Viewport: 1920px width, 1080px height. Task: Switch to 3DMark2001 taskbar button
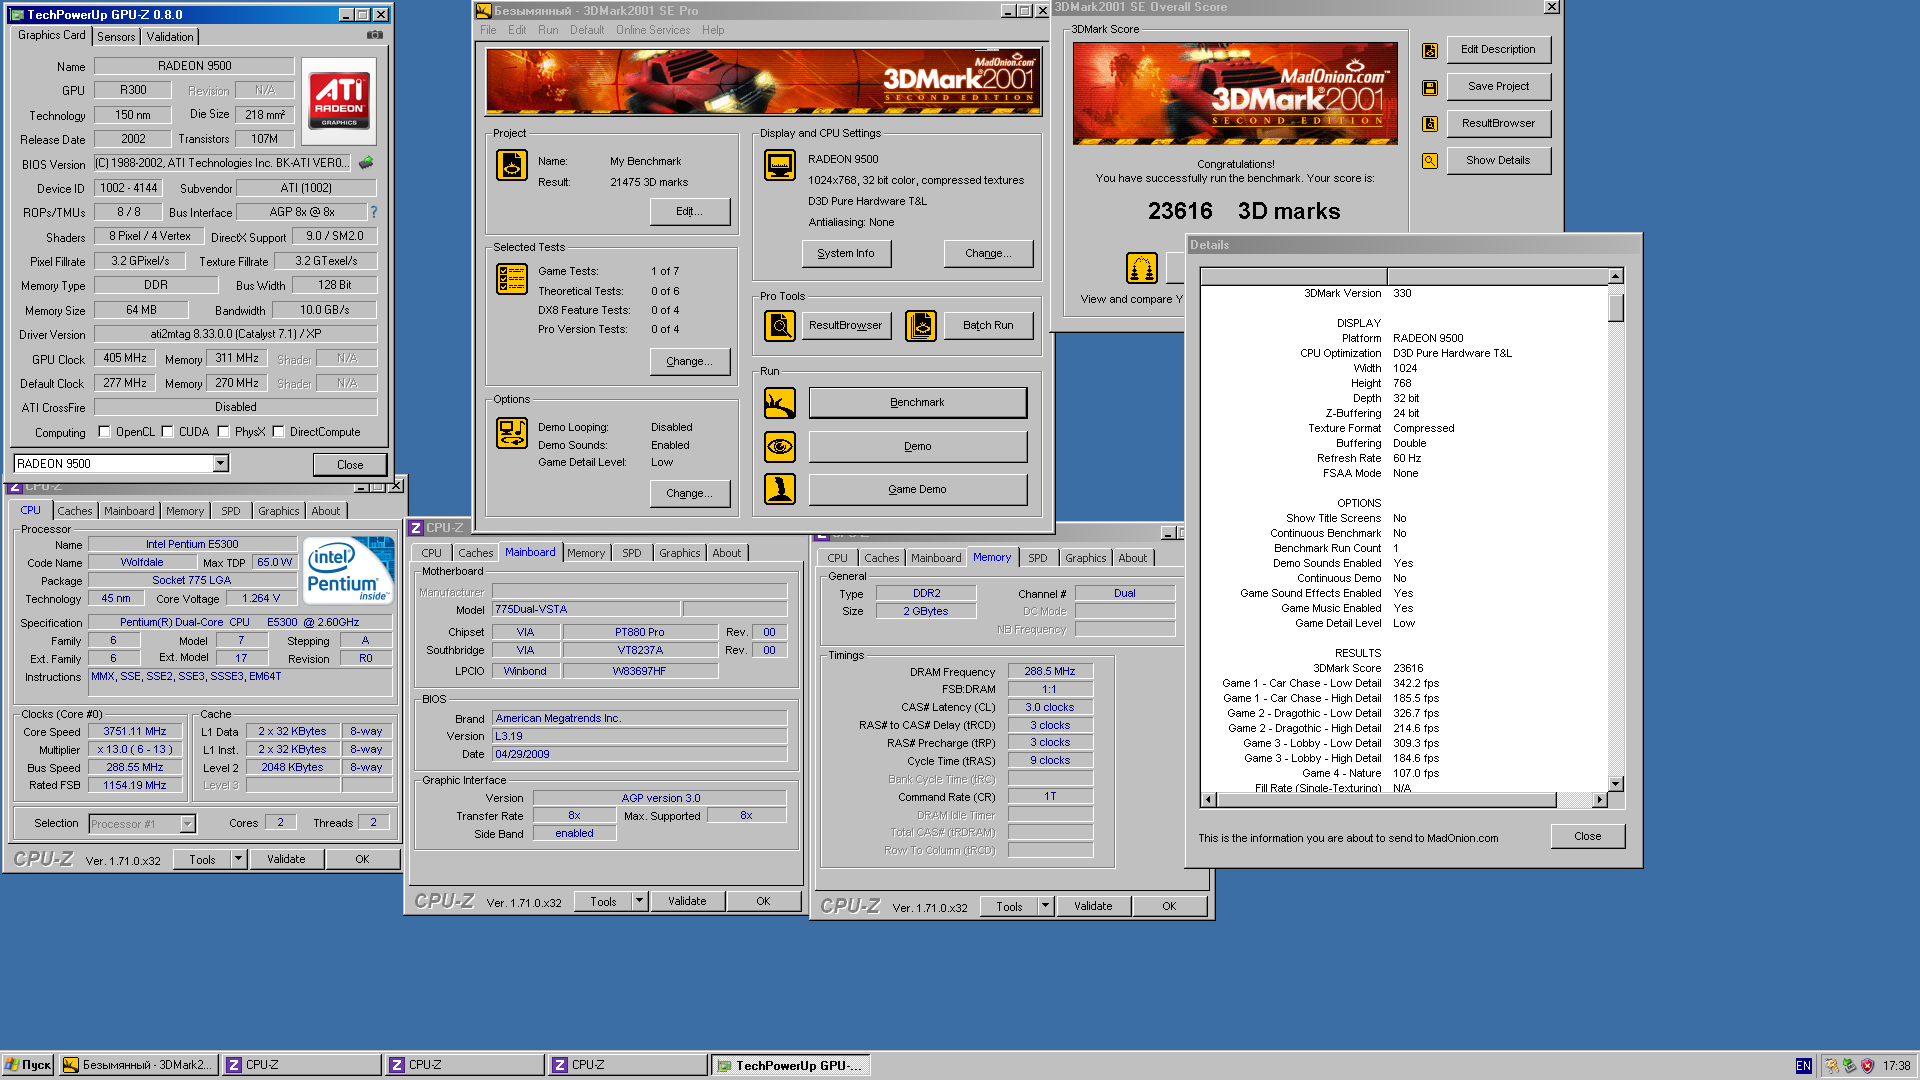point(138,1065)
